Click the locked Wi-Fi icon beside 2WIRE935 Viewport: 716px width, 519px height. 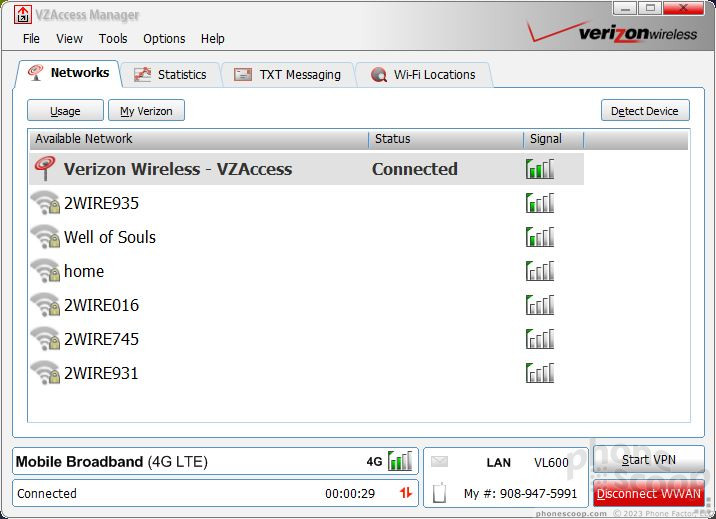coord(45,203)
